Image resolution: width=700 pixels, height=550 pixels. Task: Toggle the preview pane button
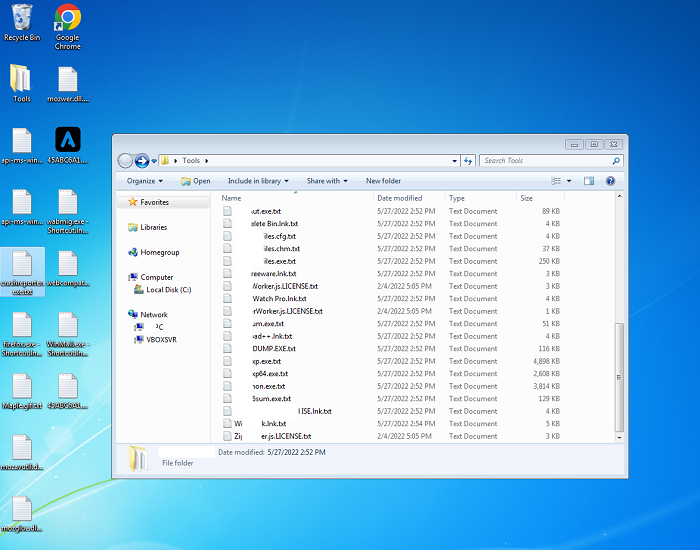tap(589, 181)
